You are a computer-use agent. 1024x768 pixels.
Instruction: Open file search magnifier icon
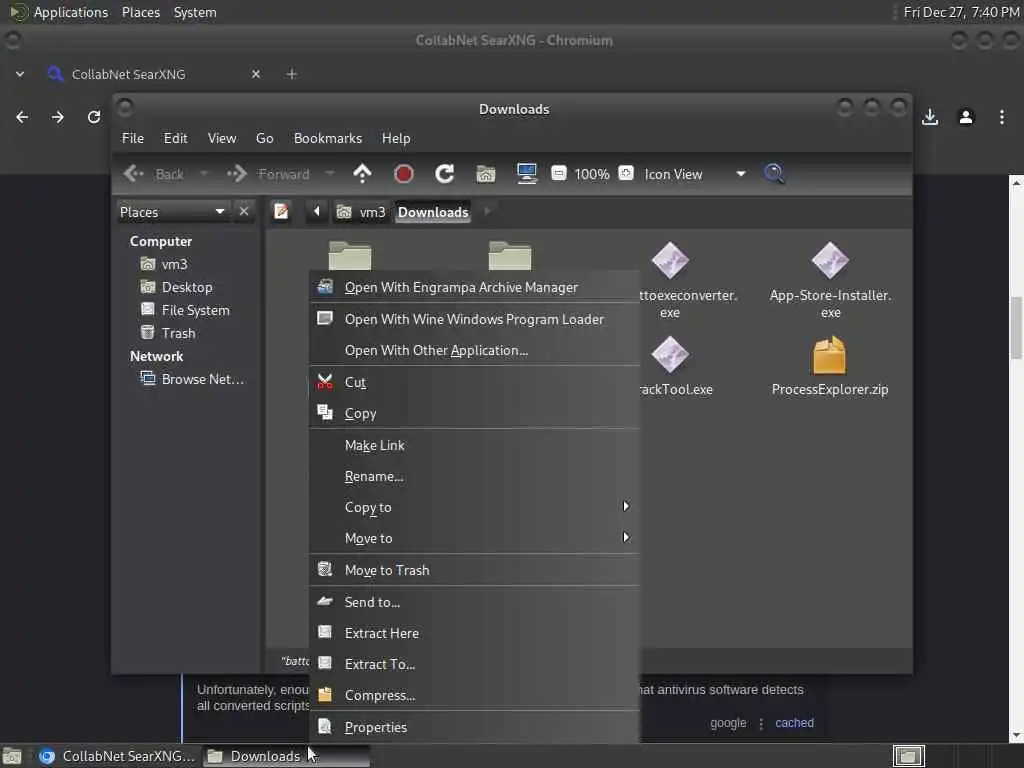point(774,174)
